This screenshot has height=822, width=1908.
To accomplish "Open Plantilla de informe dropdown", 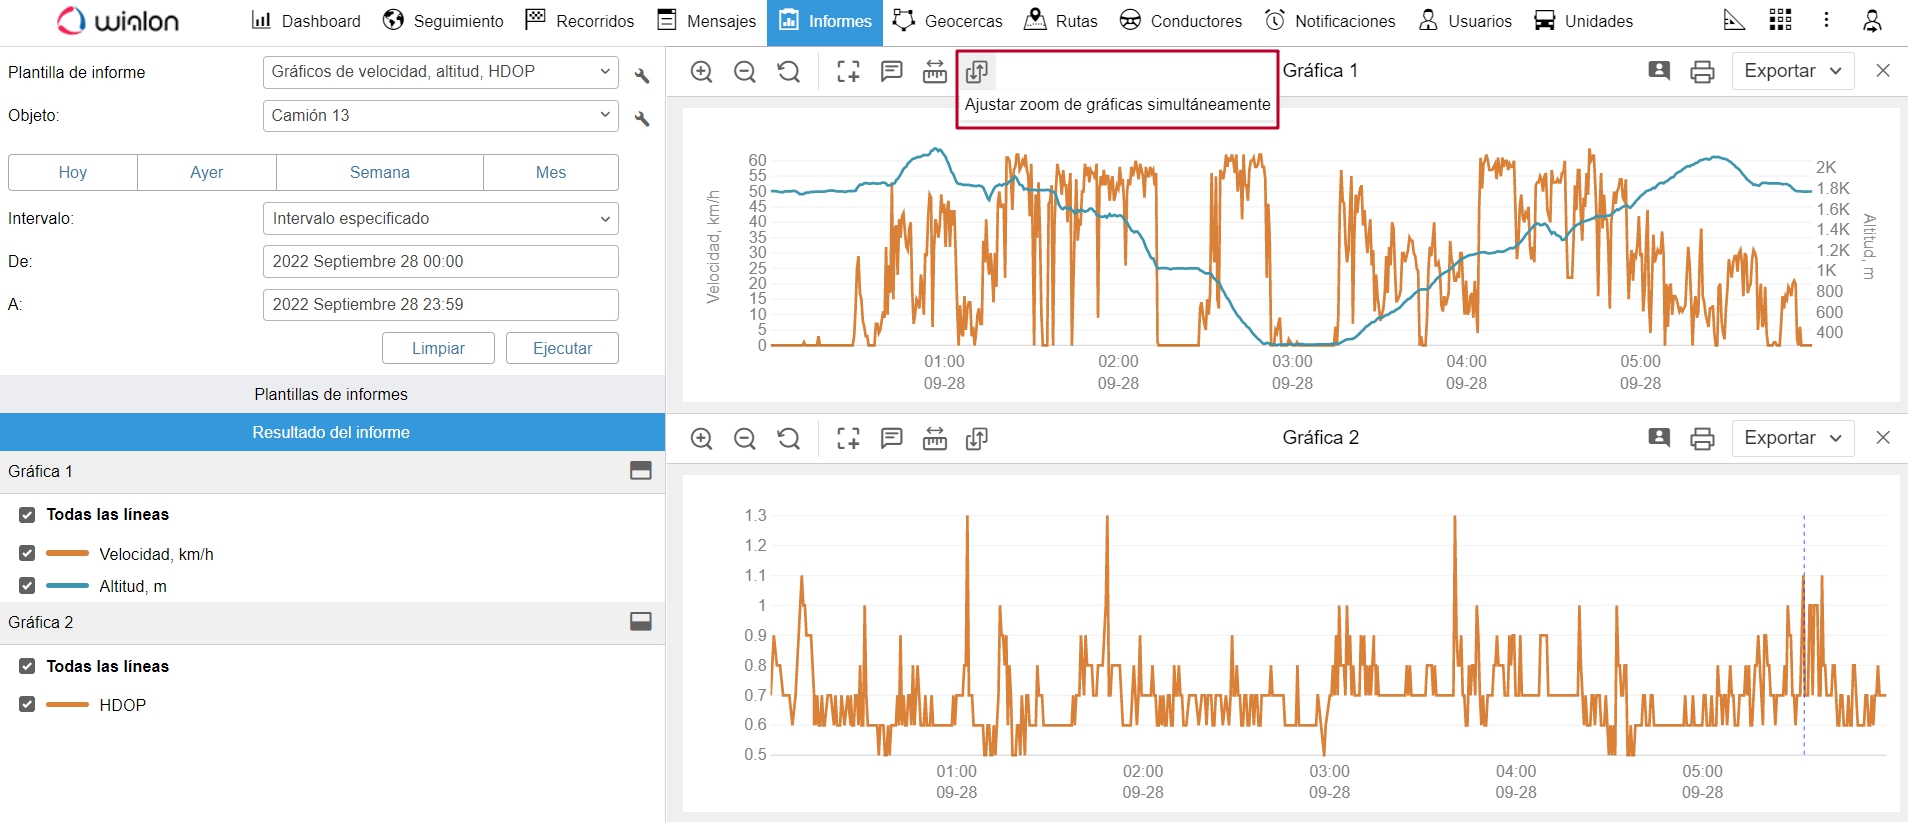I will [x=440, y=72].
